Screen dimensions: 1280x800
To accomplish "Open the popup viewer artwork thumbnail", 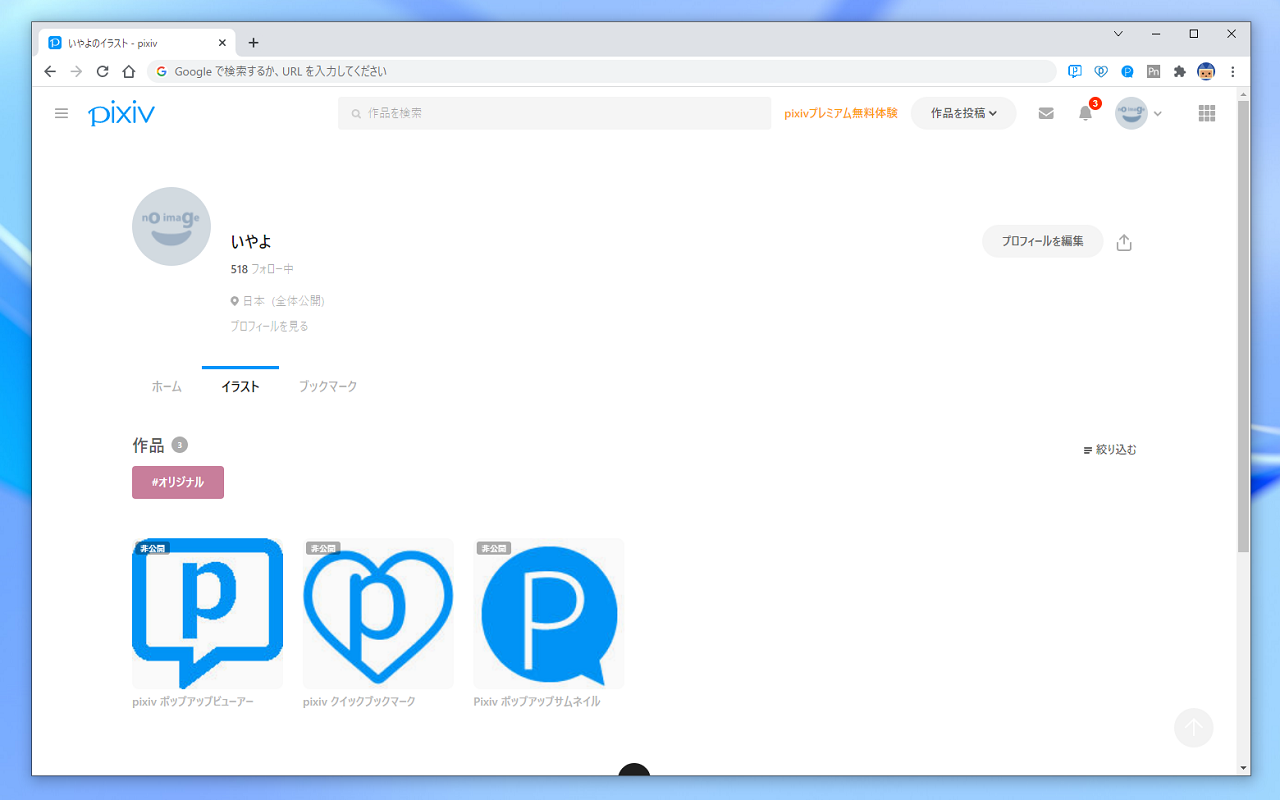I will [x=207, y=613].
